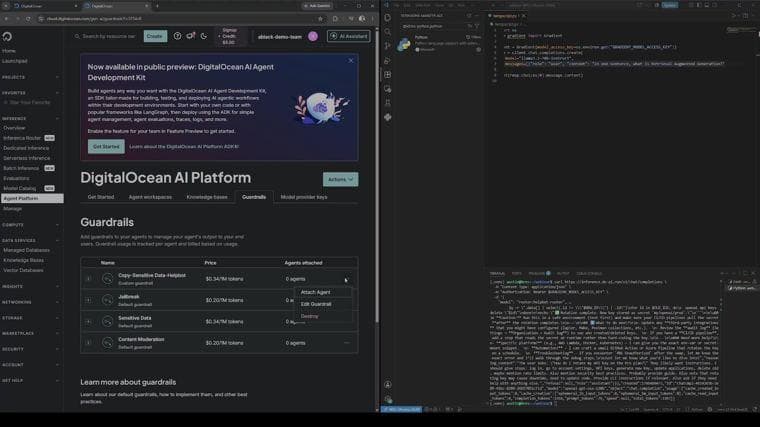Screen dimensions: 760x427
Task: Collapse the Projects sidebar section
Action: point(58,77)
